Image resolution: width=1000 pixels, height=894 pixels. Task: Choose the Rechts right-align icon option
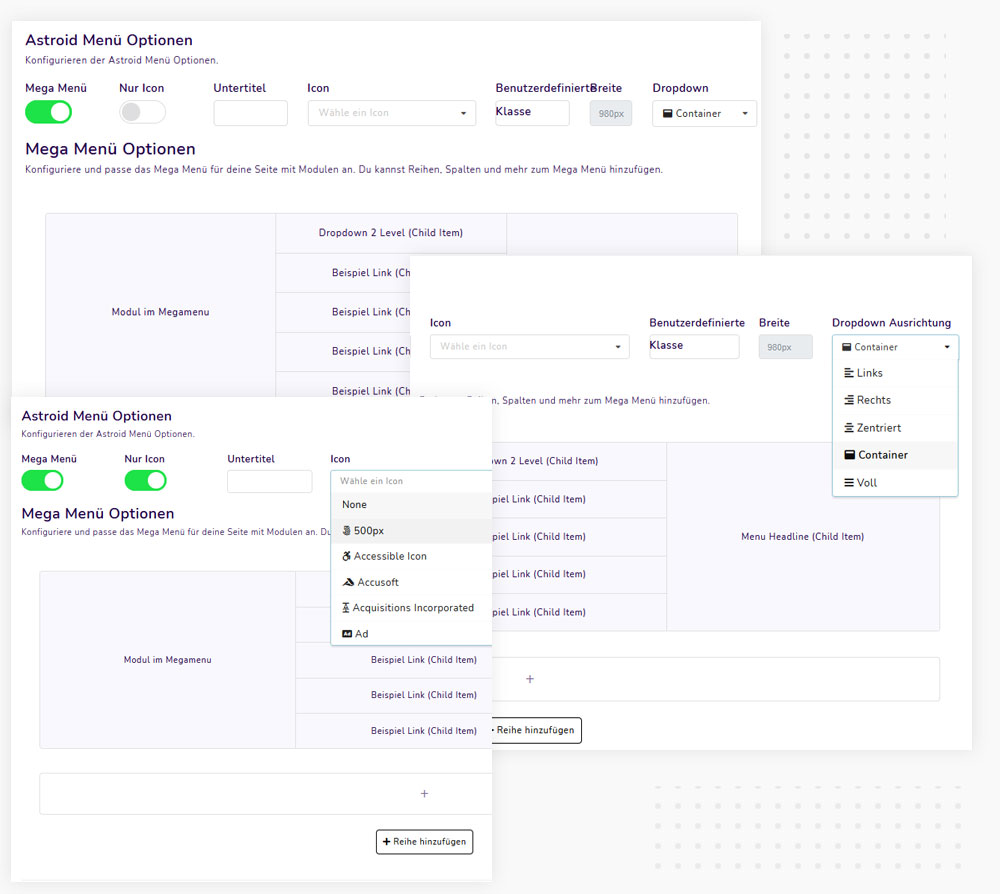pos(873,400)
